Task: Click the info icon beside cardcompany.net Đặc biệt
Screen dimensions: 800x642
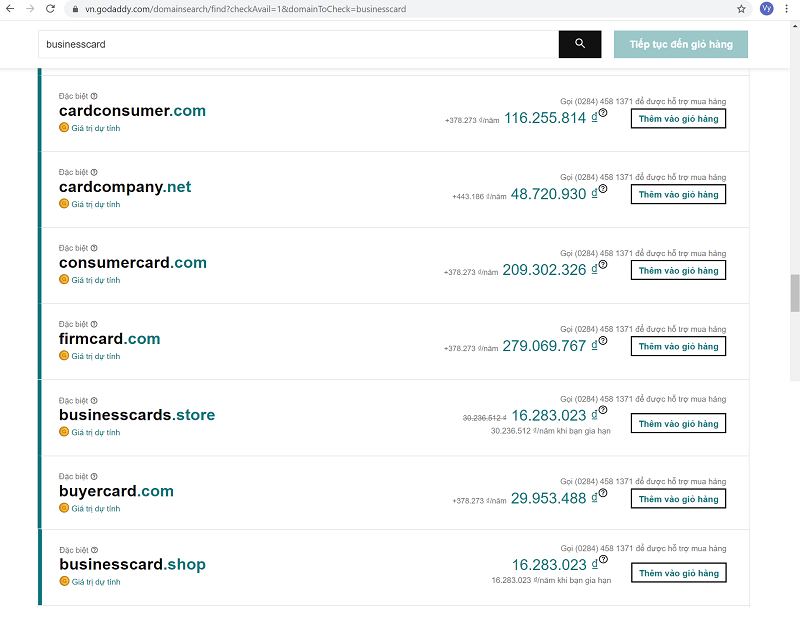Action: [x=94, y=172]
